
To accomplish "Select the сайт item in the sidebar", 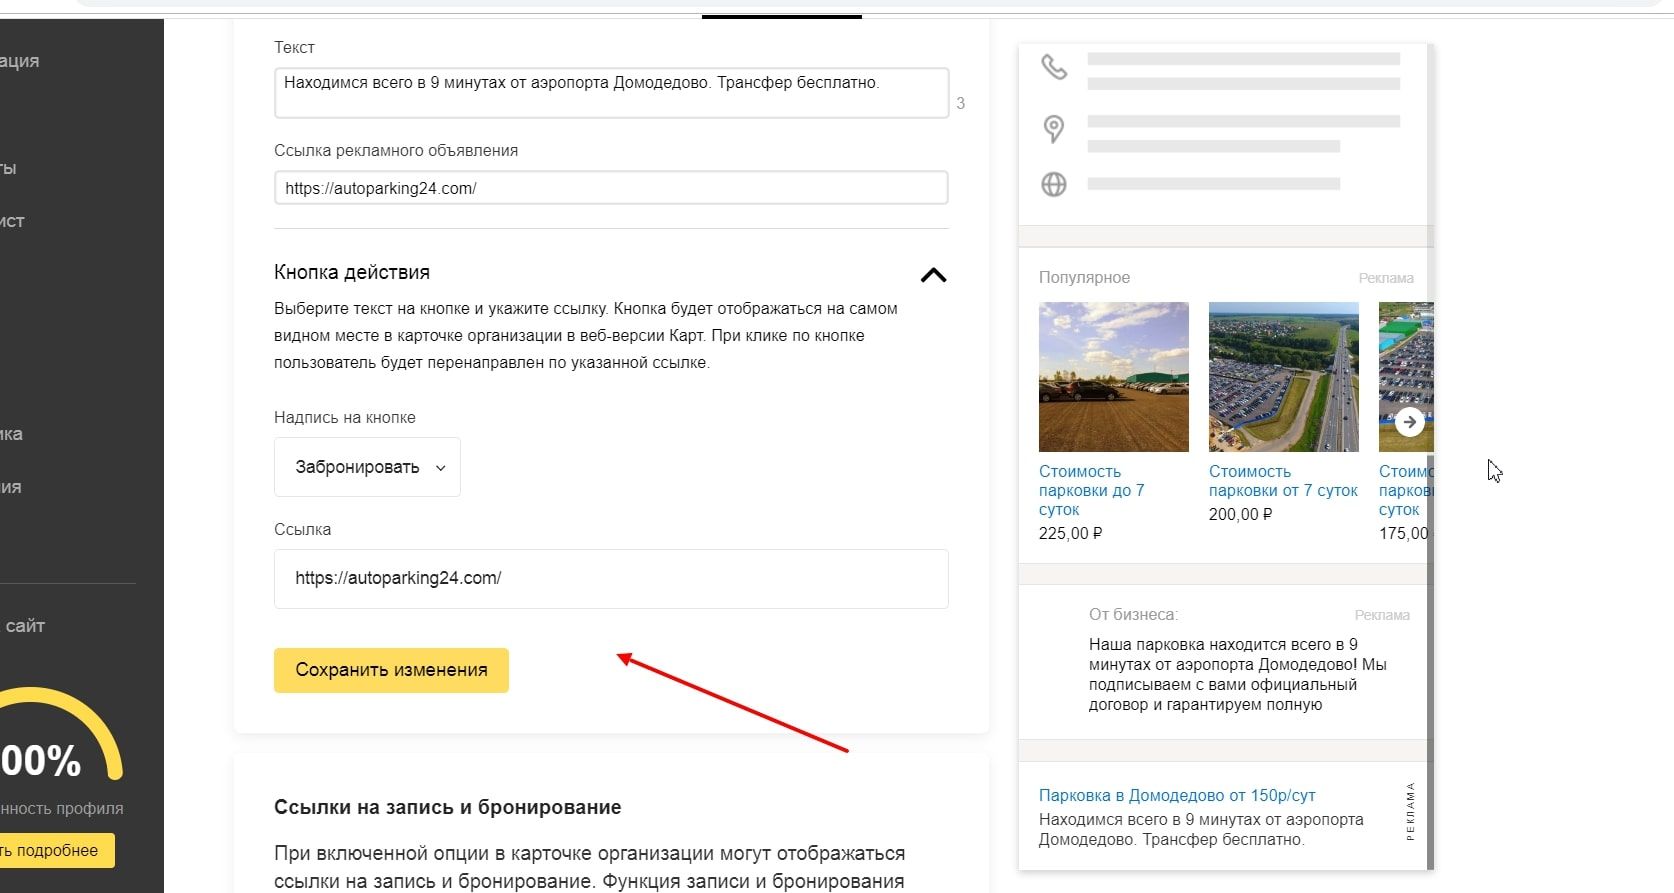I will [x=25, y=626].
